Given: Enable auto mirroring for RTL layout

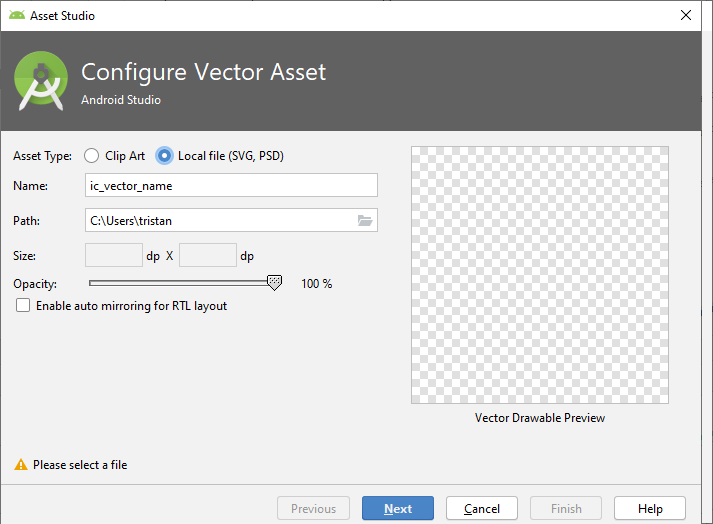Looking at the screenshot, I should [23, 306].
